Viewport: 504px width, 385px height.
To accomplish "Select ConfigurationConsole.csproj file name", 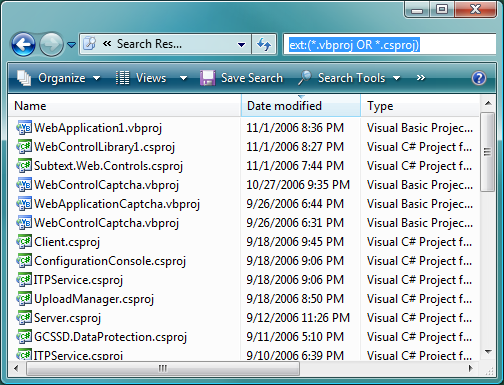I will tap(110, 261).
